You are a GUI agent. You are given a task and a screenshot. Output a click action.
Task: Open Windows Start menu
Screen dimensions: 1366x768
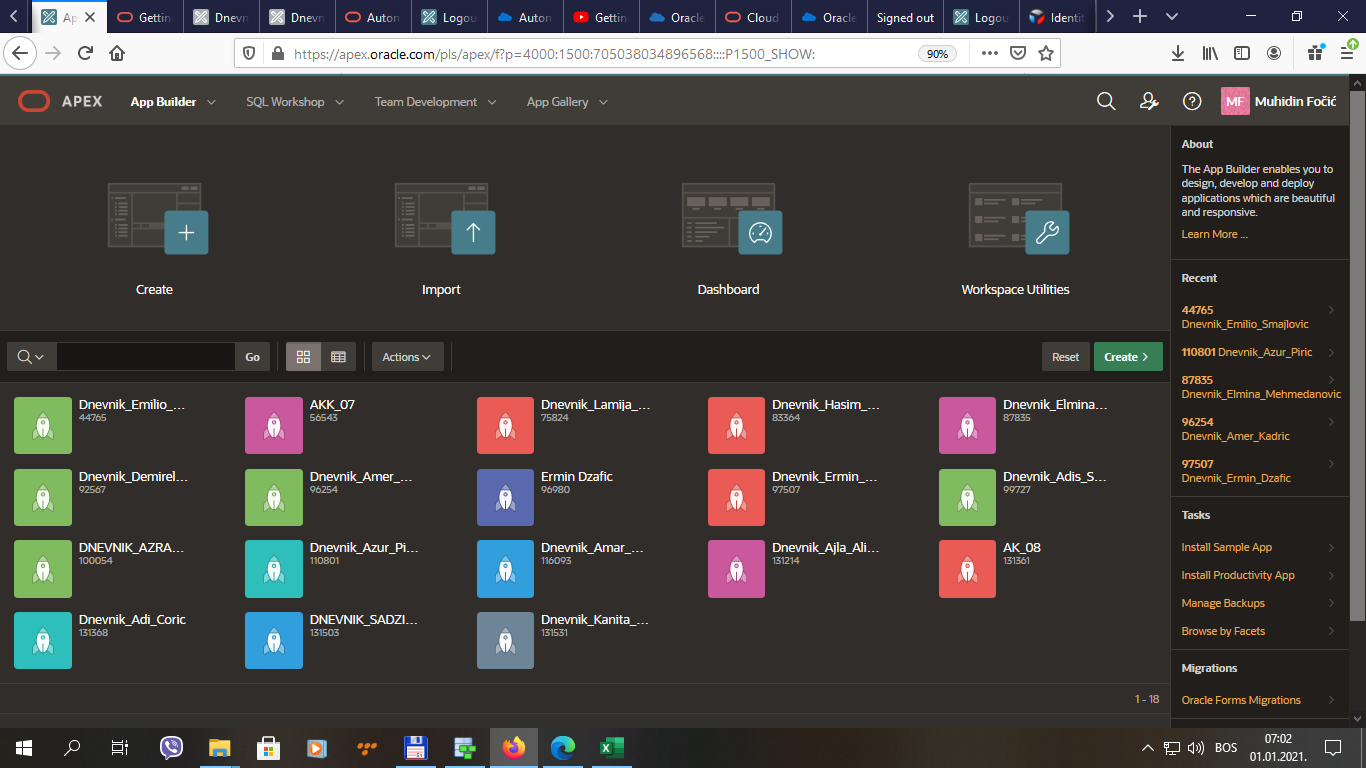(24, 747)
